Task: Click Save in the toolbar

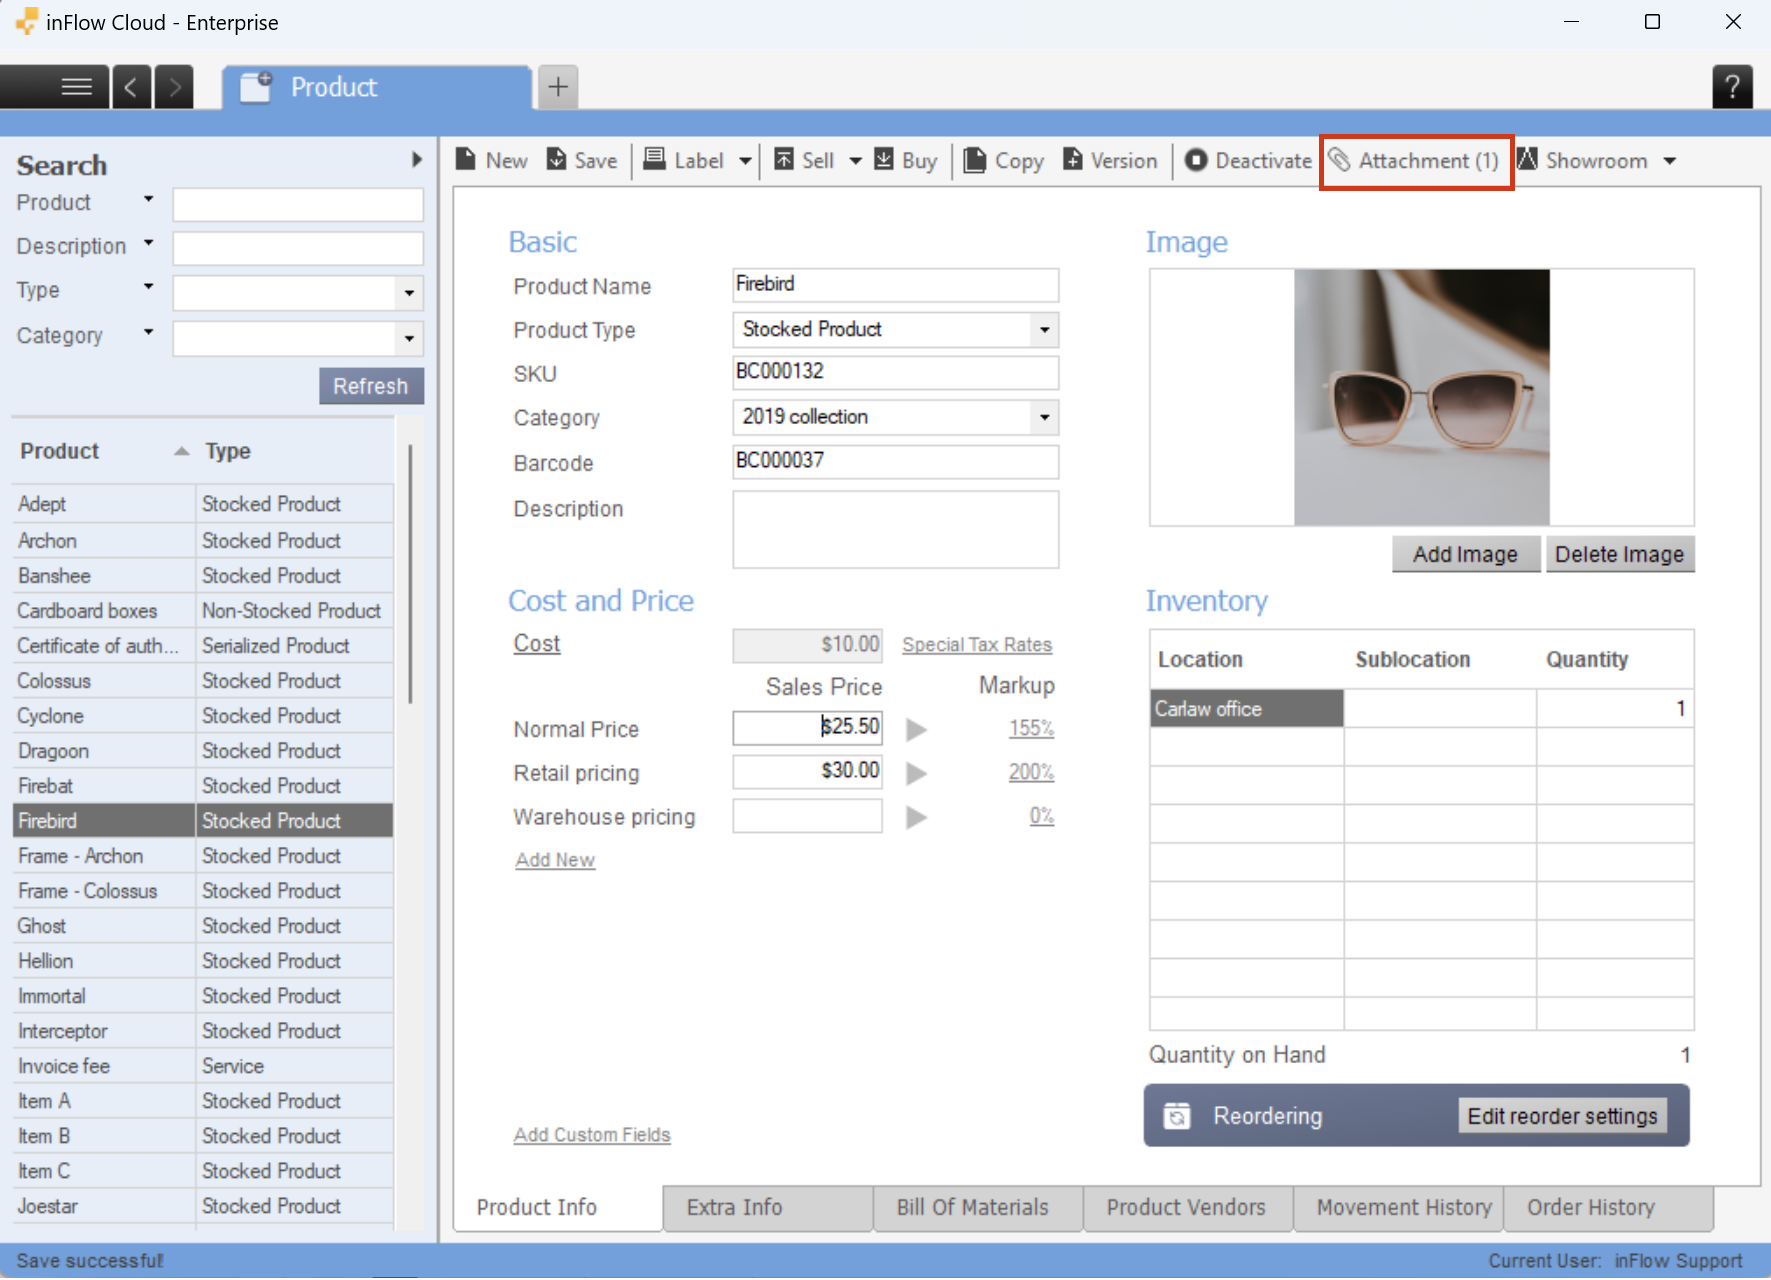Action: [582, 161]
